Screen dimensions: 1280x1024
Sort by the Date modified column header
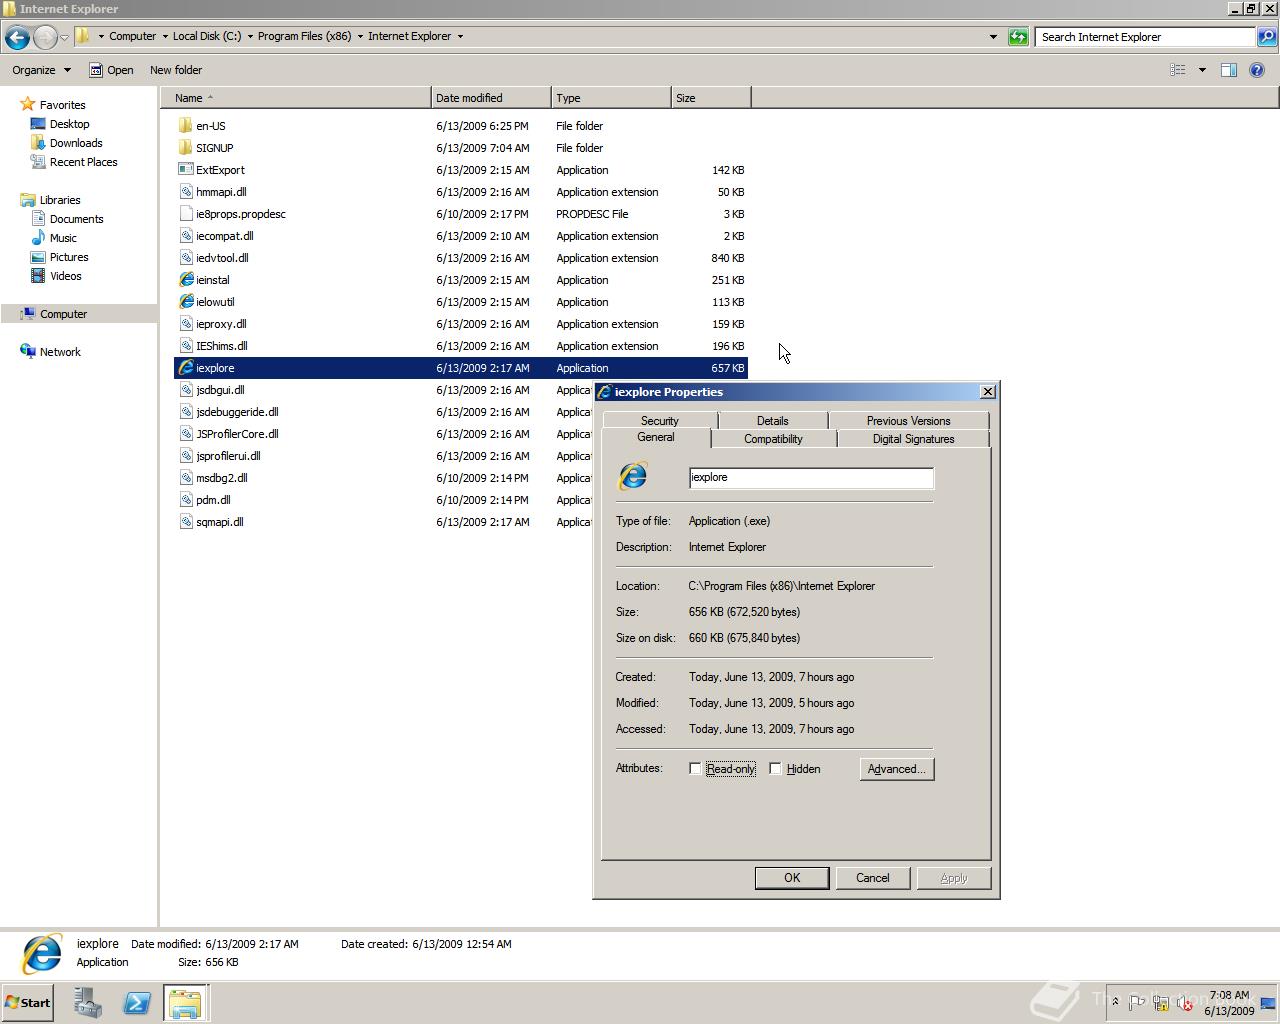tap(491, 98)
